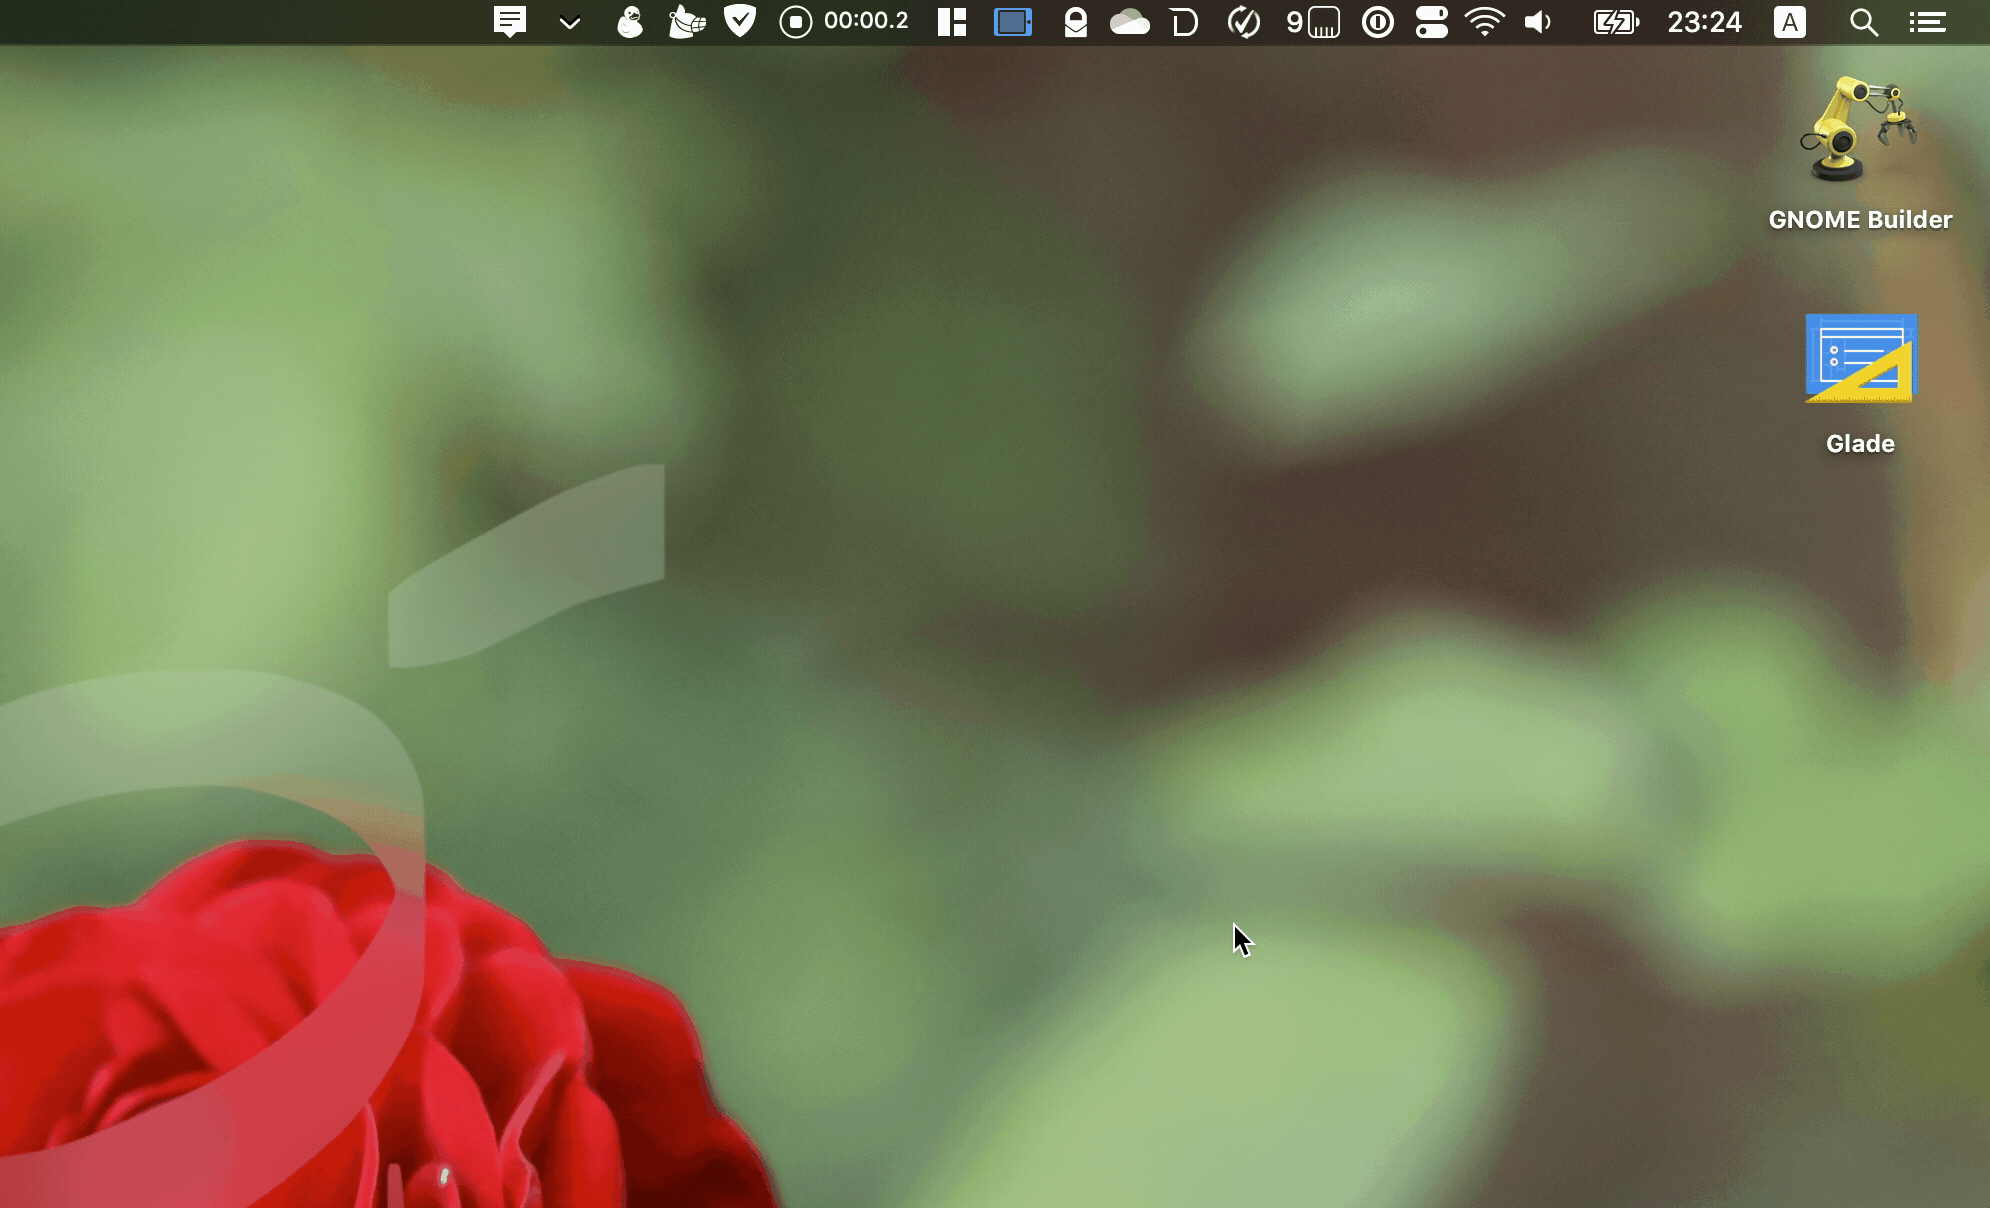Open the padlock envelope menu bar icon

click(1075, 22)
